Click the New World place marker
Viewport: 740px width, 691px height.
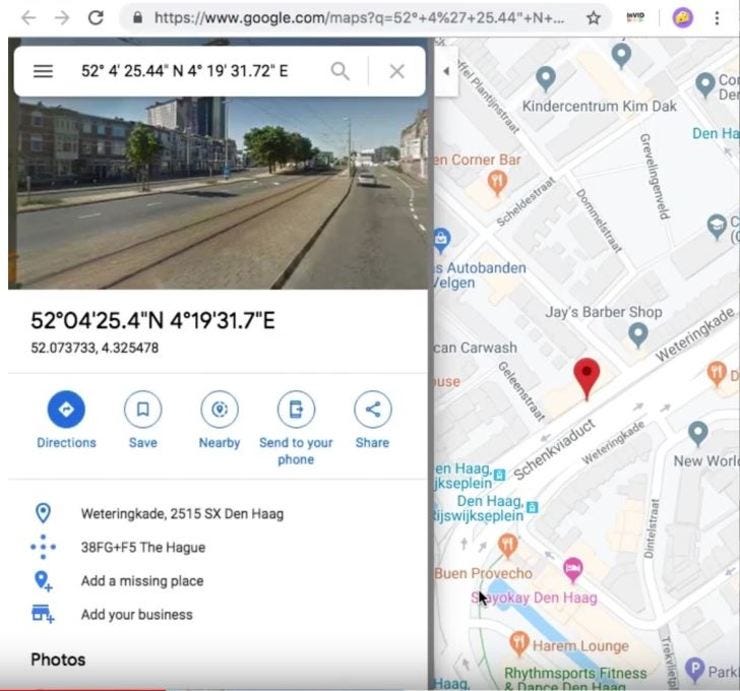click(x=698, y=434)
